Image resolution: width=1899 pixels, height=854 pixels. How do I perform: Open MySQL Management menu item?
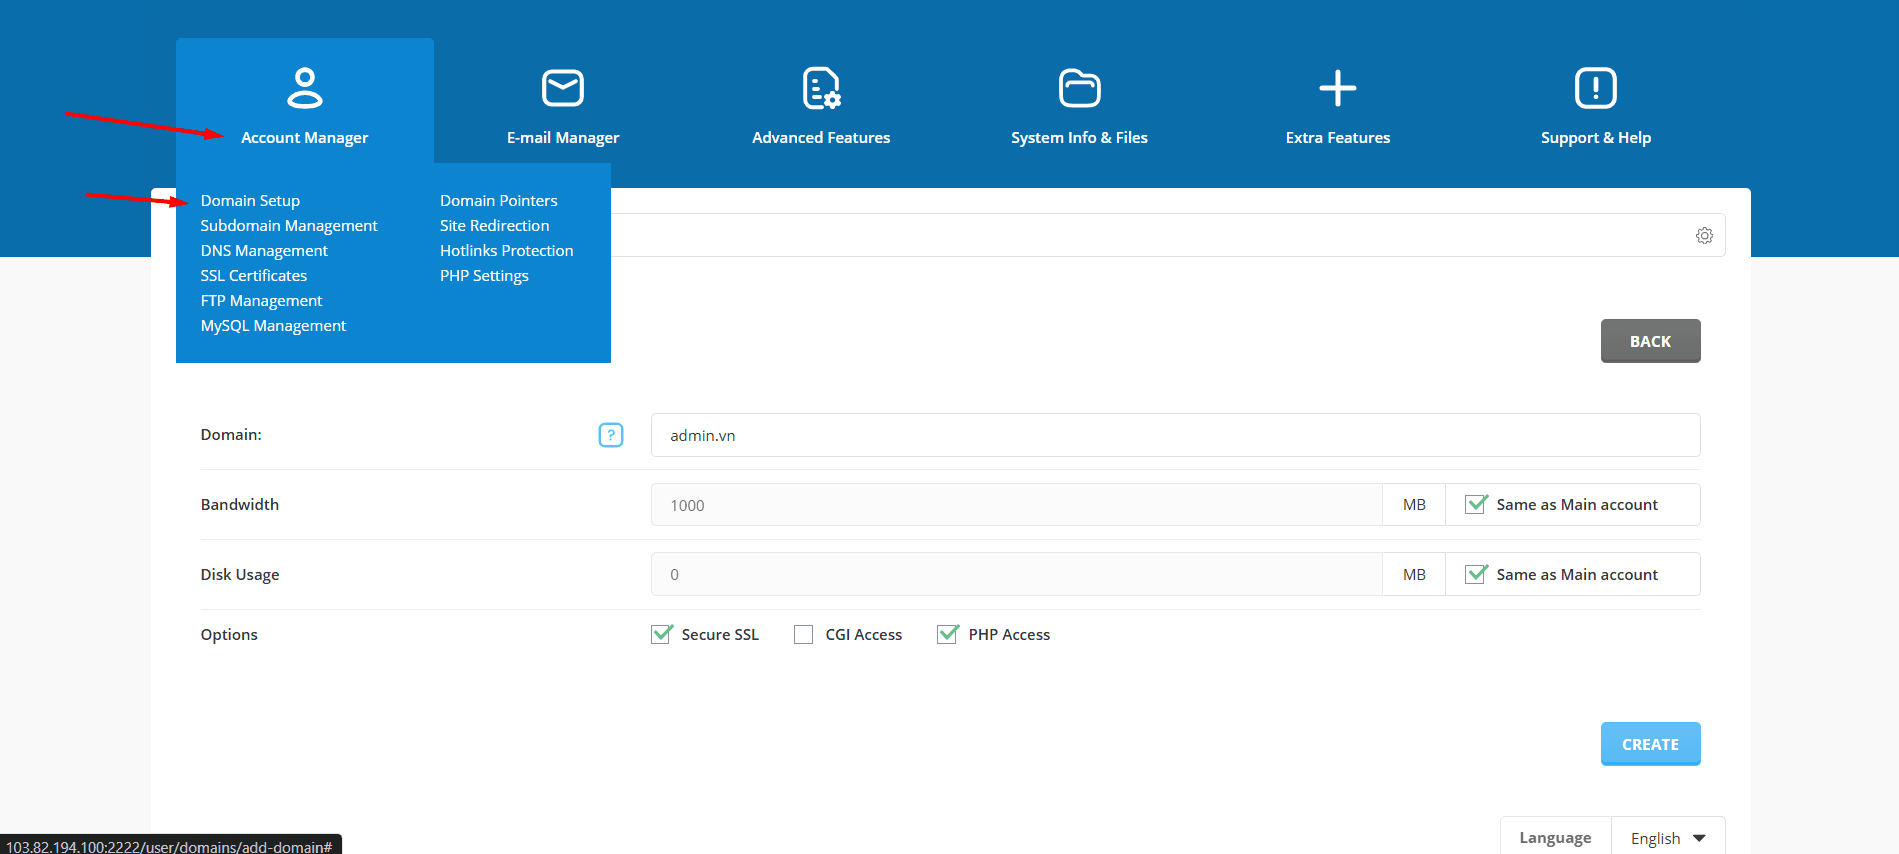pyautogui.click(x=273, y=326)
